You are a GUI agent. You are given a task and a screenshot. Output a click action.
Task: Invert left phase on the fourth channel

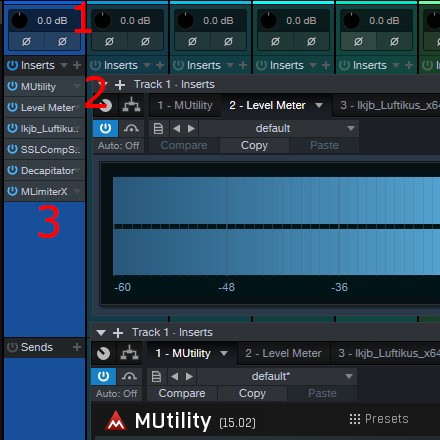click(x=275, y=41)
